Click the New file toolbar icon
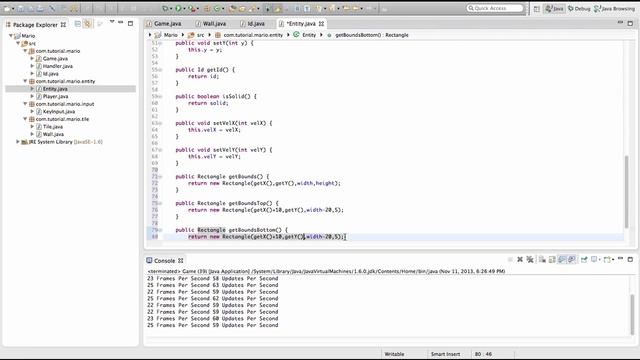This screenshot has width=640, height=360. 7,9
